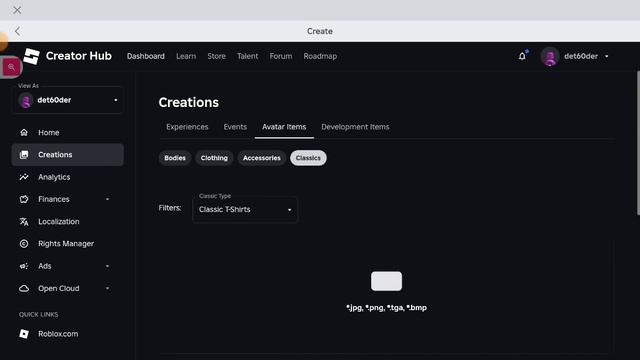Select the Accessories filter chip
This screenshot has width=640, height=360.
click(x=262, y=158)
